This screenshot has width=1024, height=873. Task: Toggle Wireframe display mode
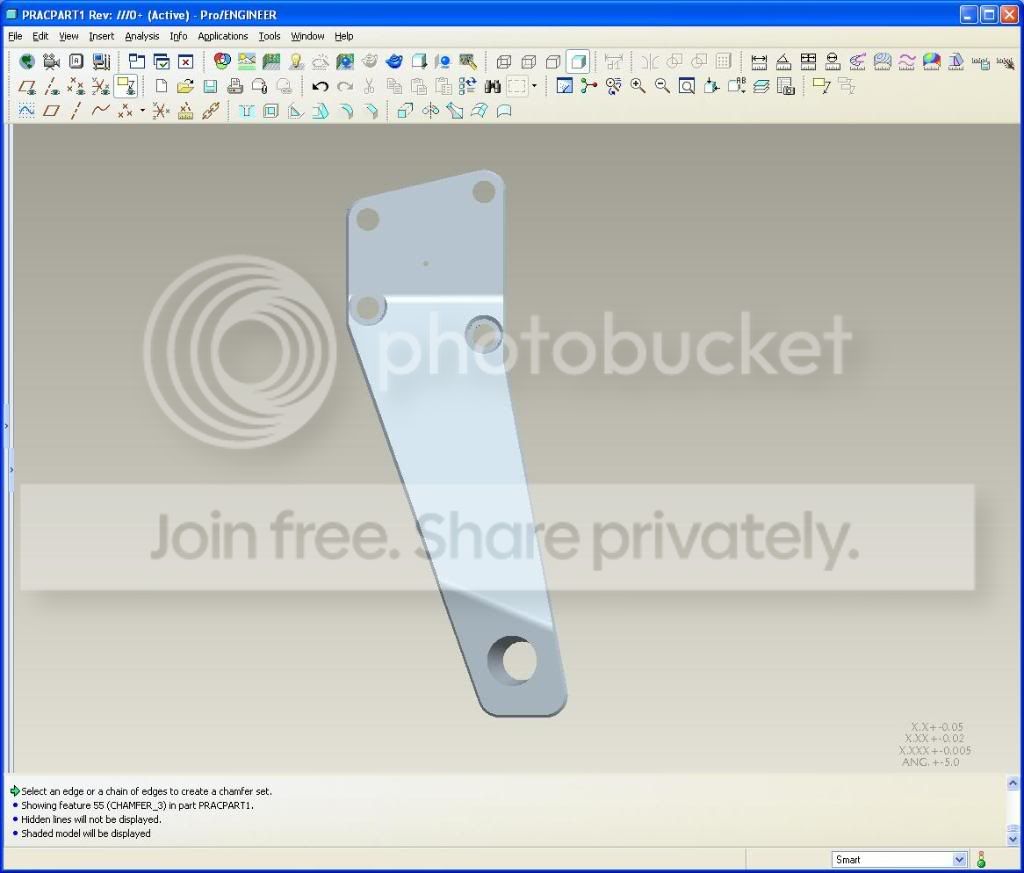coord(504,62)
